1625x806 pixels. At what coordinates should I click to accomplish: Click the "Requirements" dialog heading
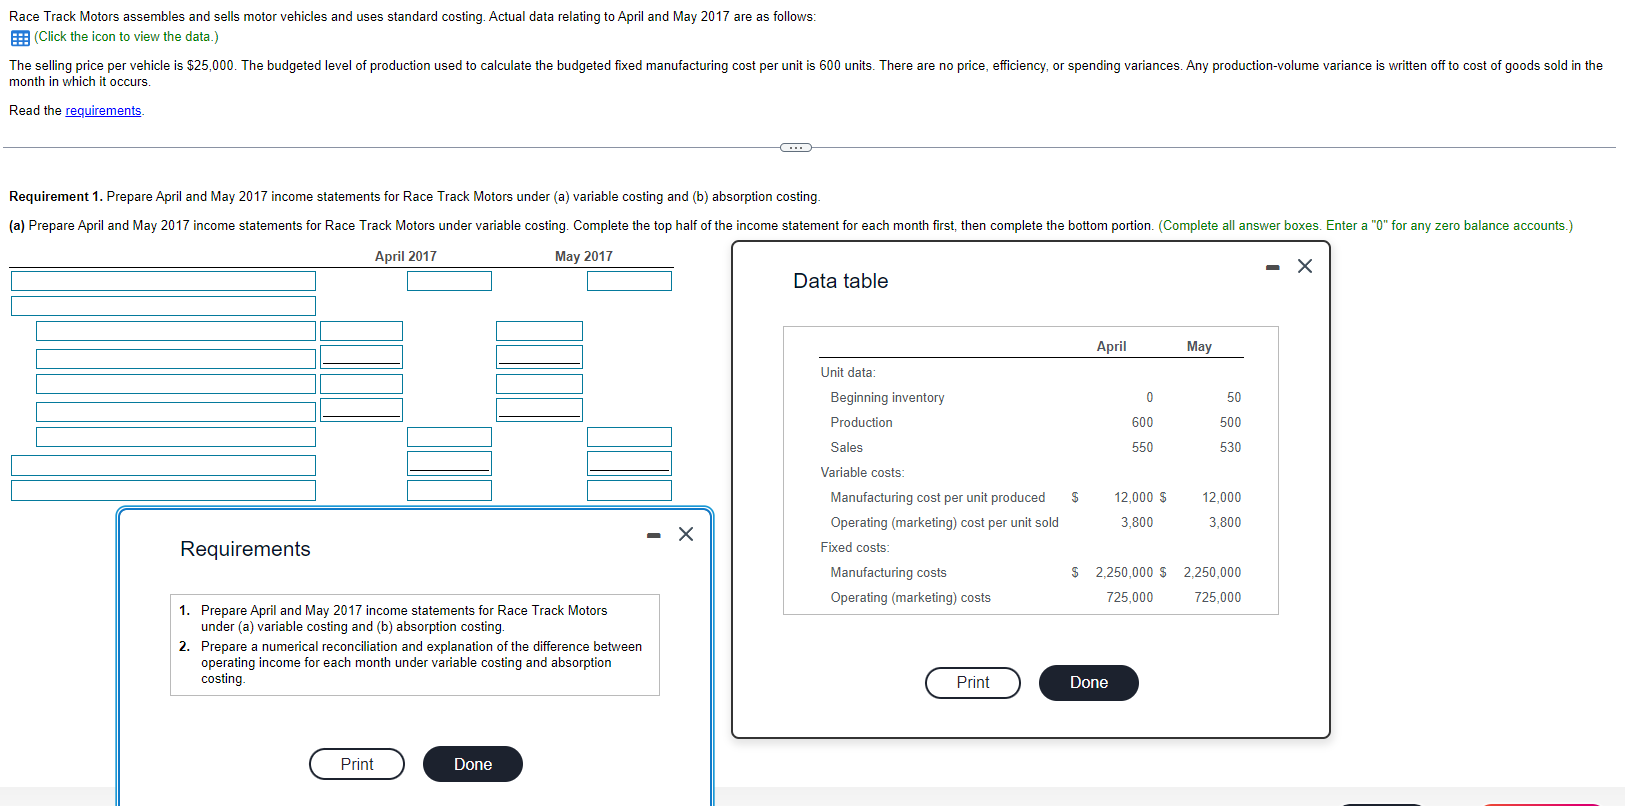pyautogui.click(x=245, y=549)
